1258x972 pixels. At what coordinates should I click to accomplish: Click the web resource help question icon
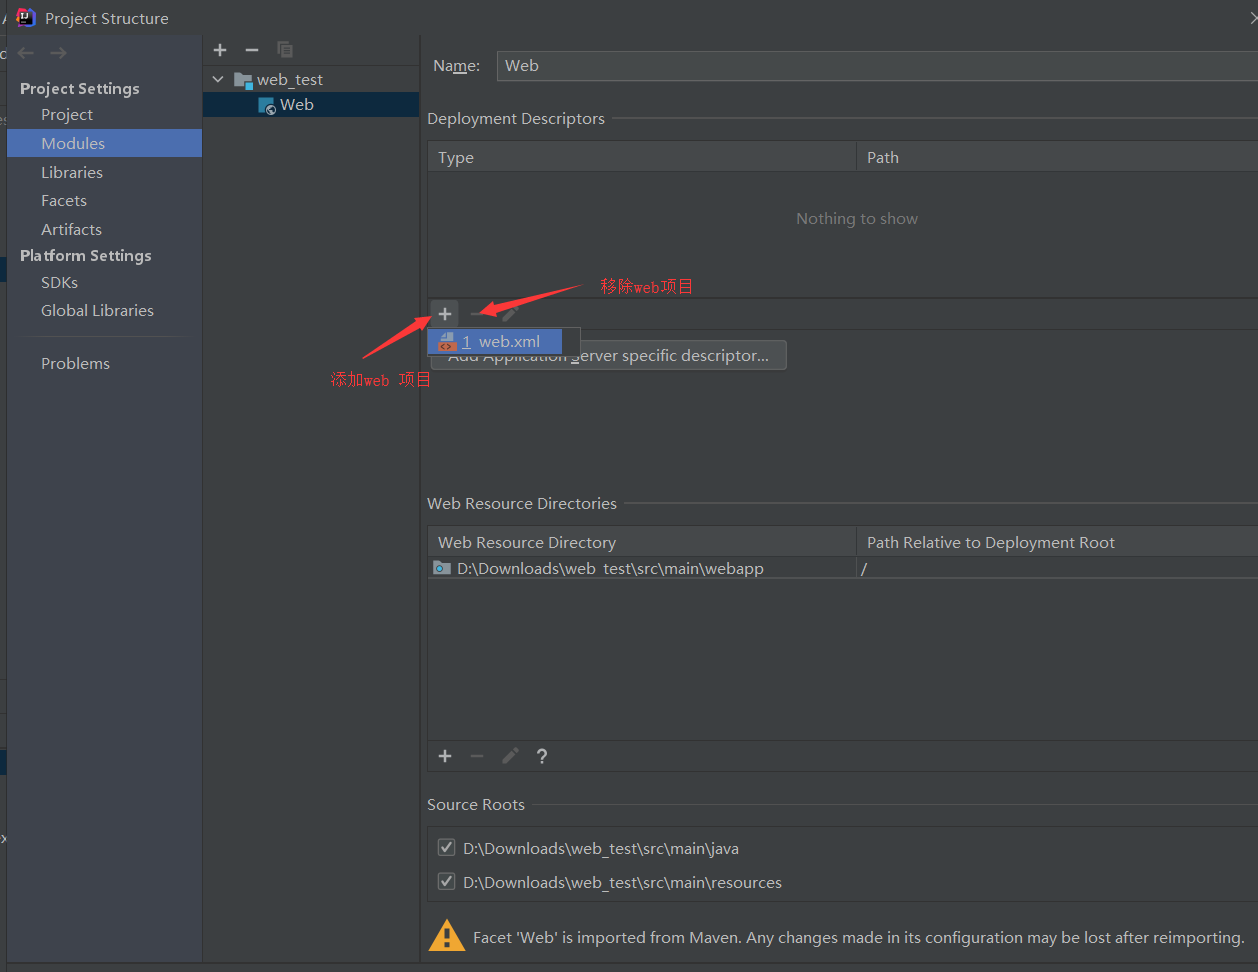pyautogui.click(x=542, y=756)
